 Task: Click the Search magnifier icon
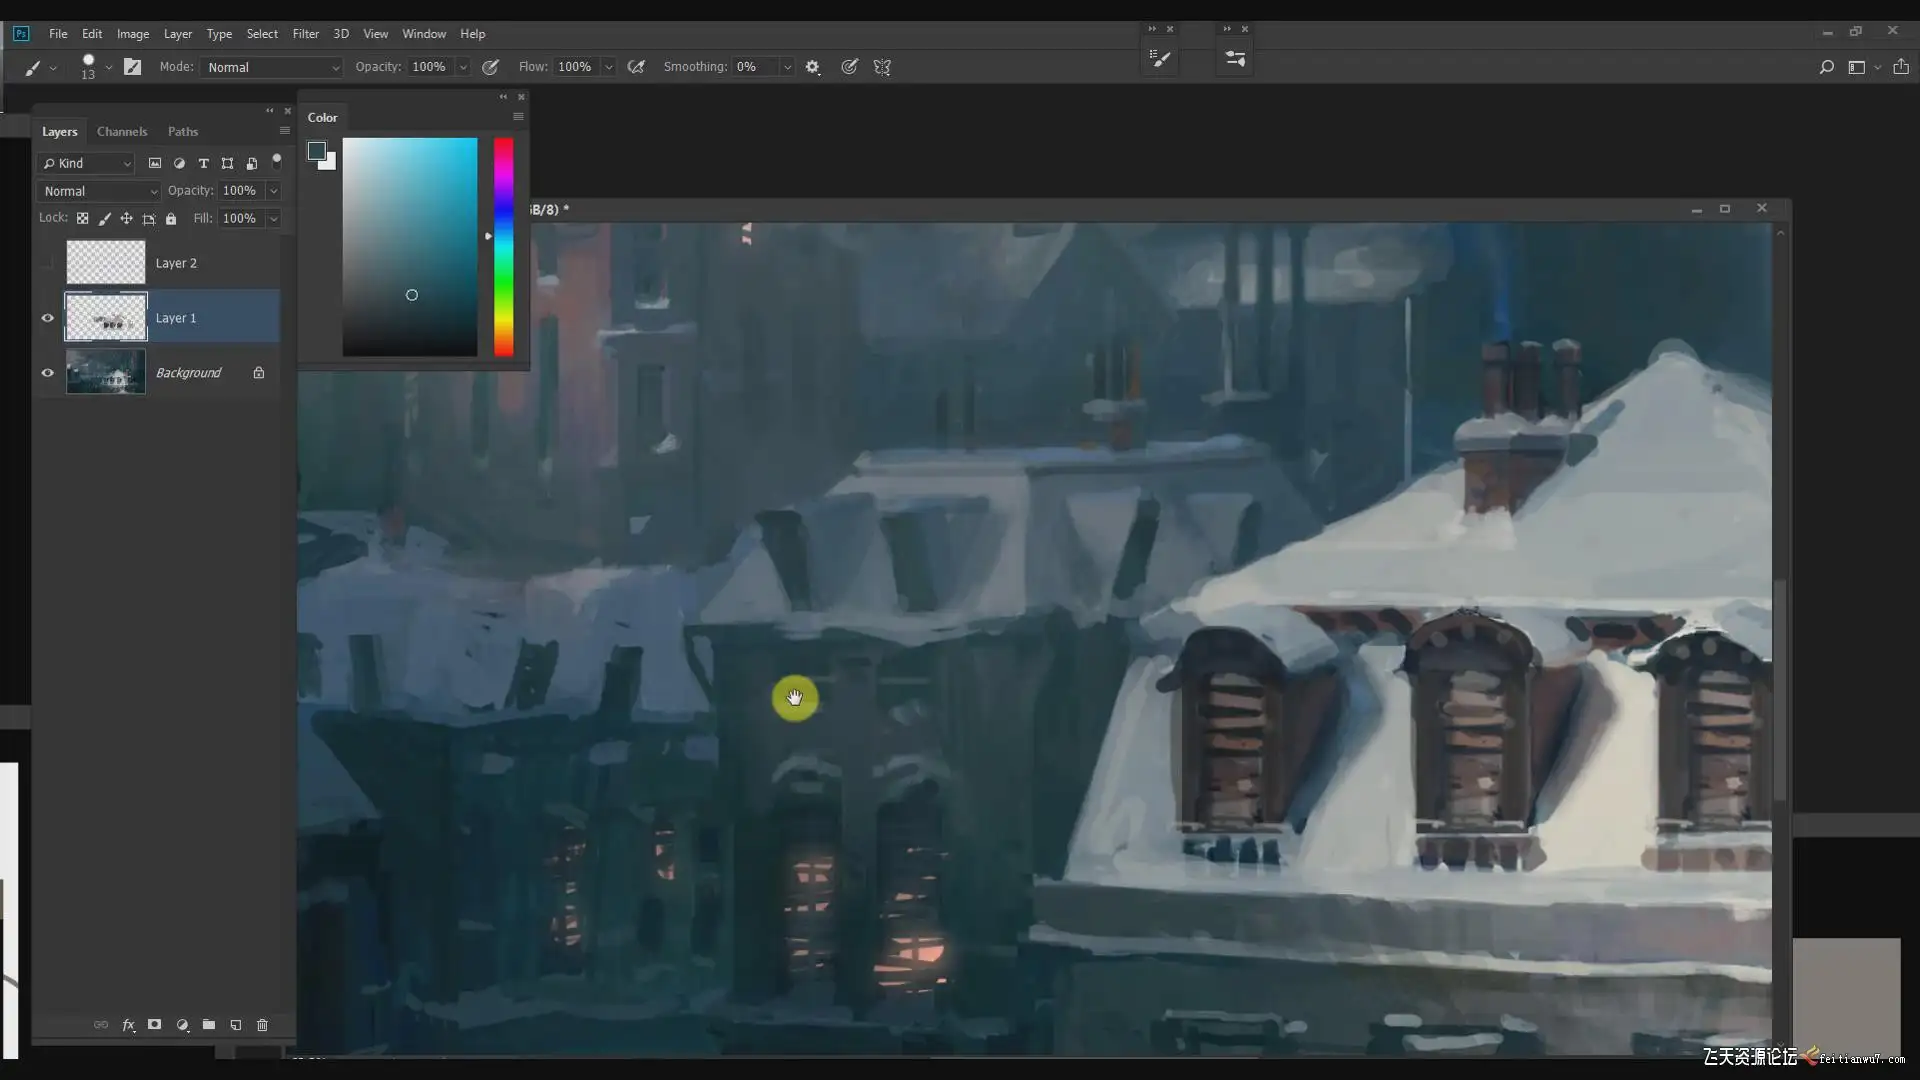(x=1826, y=67)
